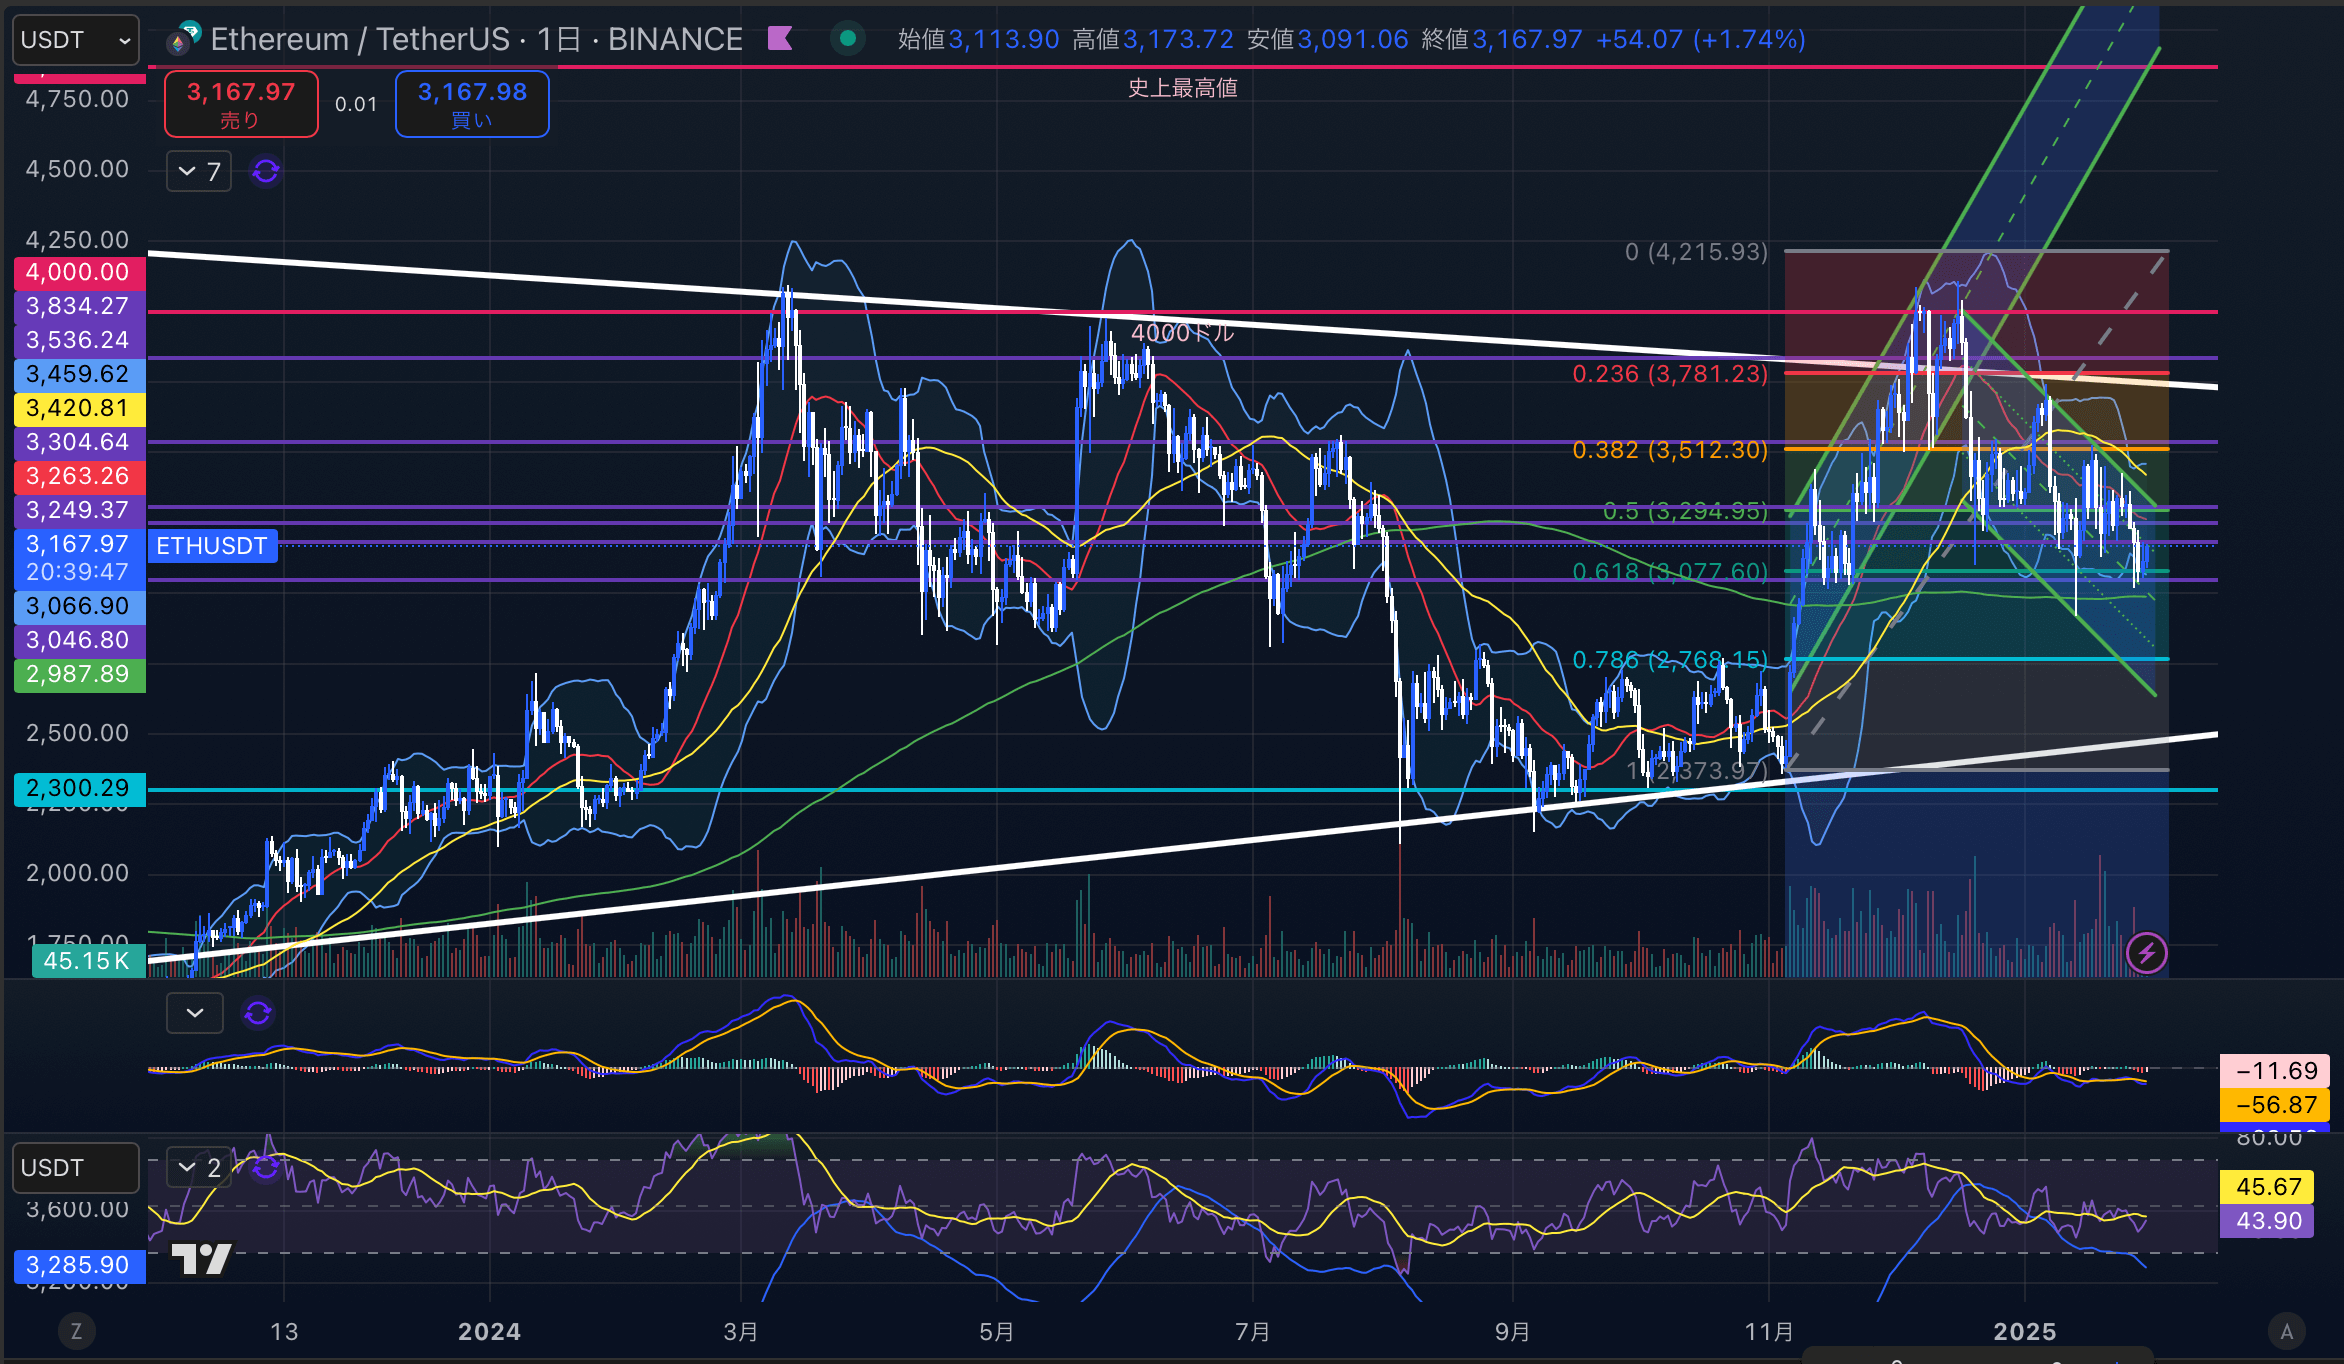
Task: Click the green market status dot
Action: pyautogui.click(x=848, y=39)
